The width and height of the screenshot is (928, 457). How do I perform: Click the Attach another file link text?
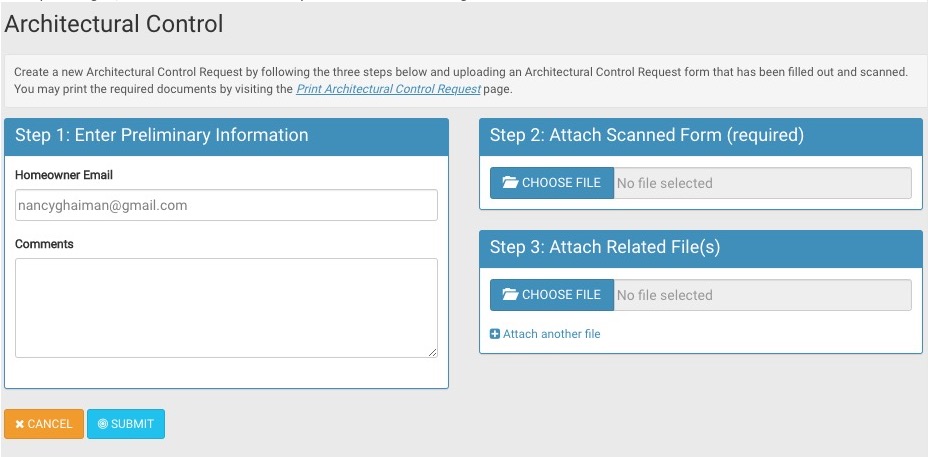[551, 334]
